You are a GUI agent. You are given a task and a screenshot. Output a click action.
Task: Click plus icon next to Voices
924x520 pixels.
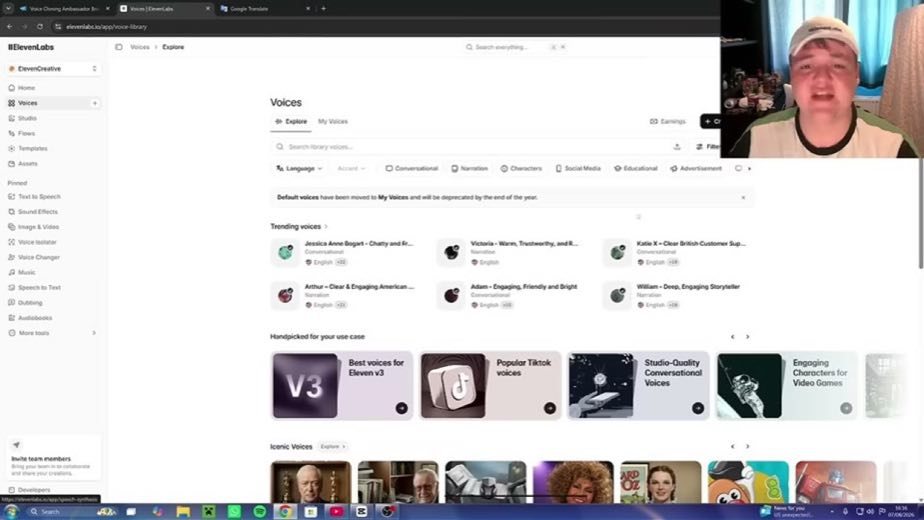94,103
